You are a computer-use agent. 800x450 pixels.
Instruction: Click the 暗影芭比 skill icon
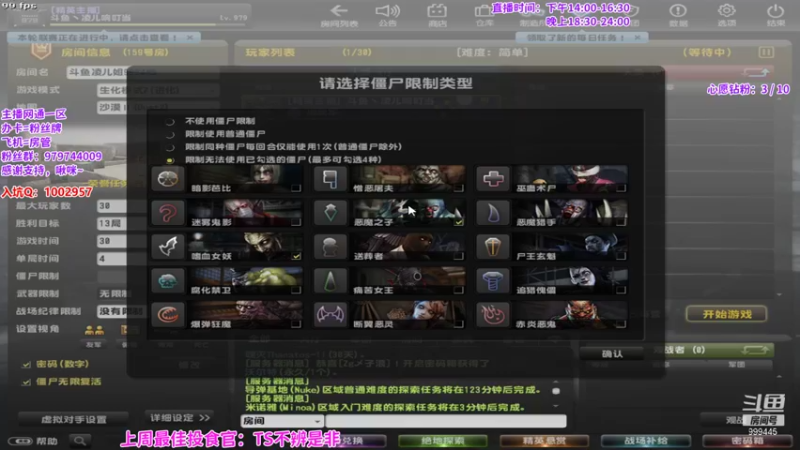click(168, 179)
